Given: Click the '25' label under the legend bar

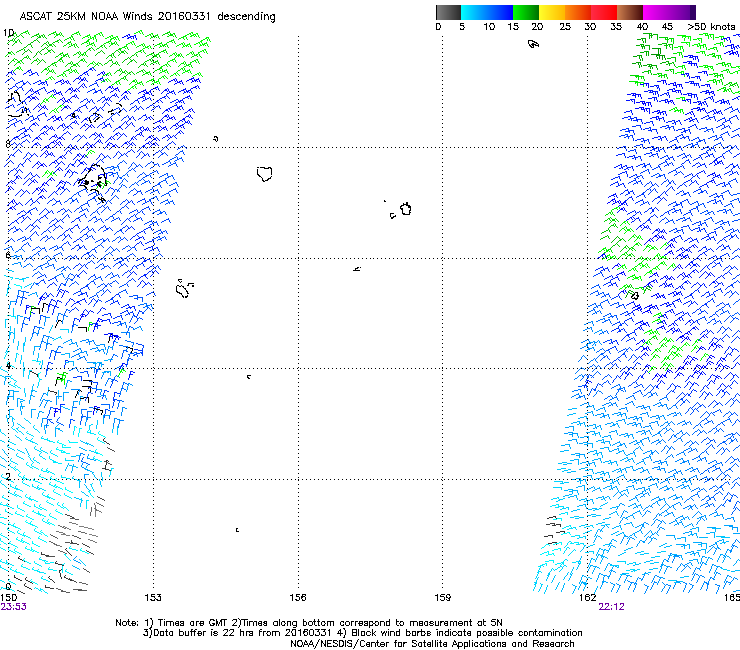Looking at the screenshot, I should pos(565,27).
